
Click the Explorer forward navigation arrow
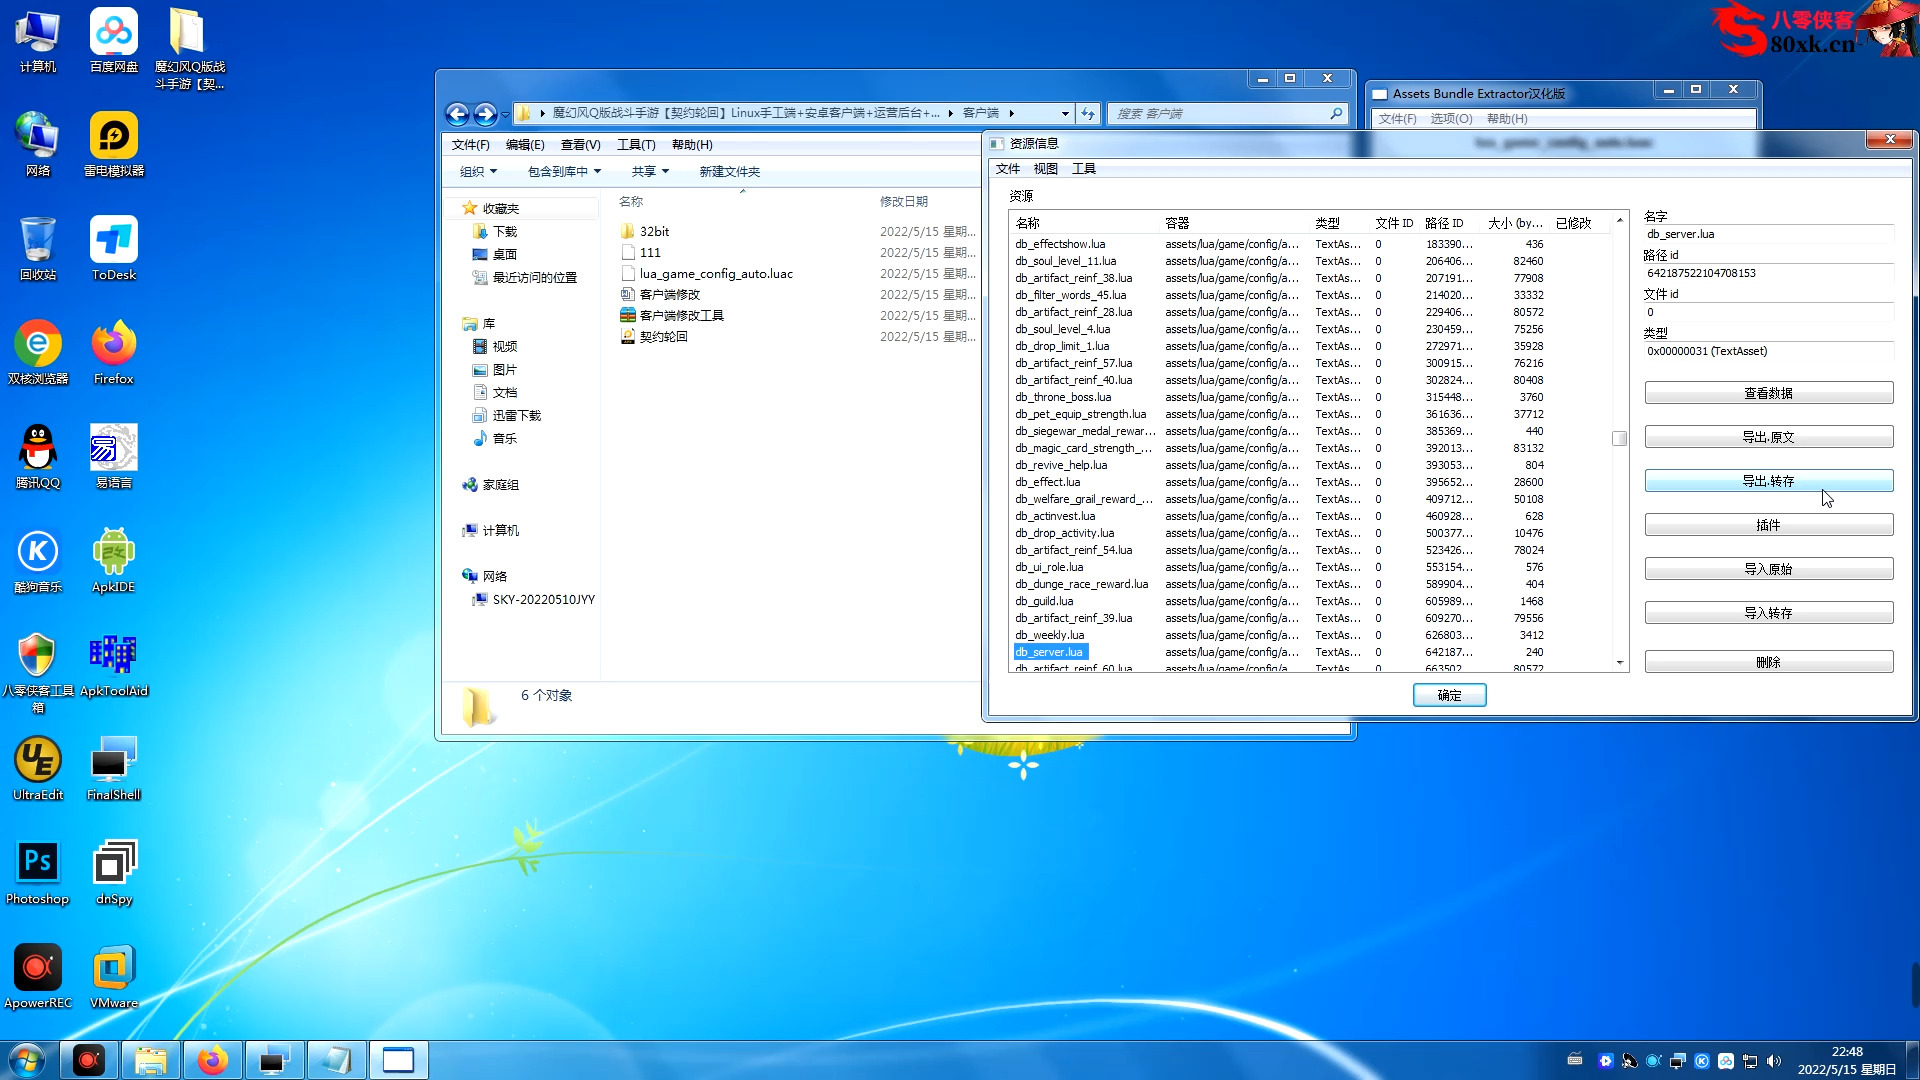click(486, 114)
